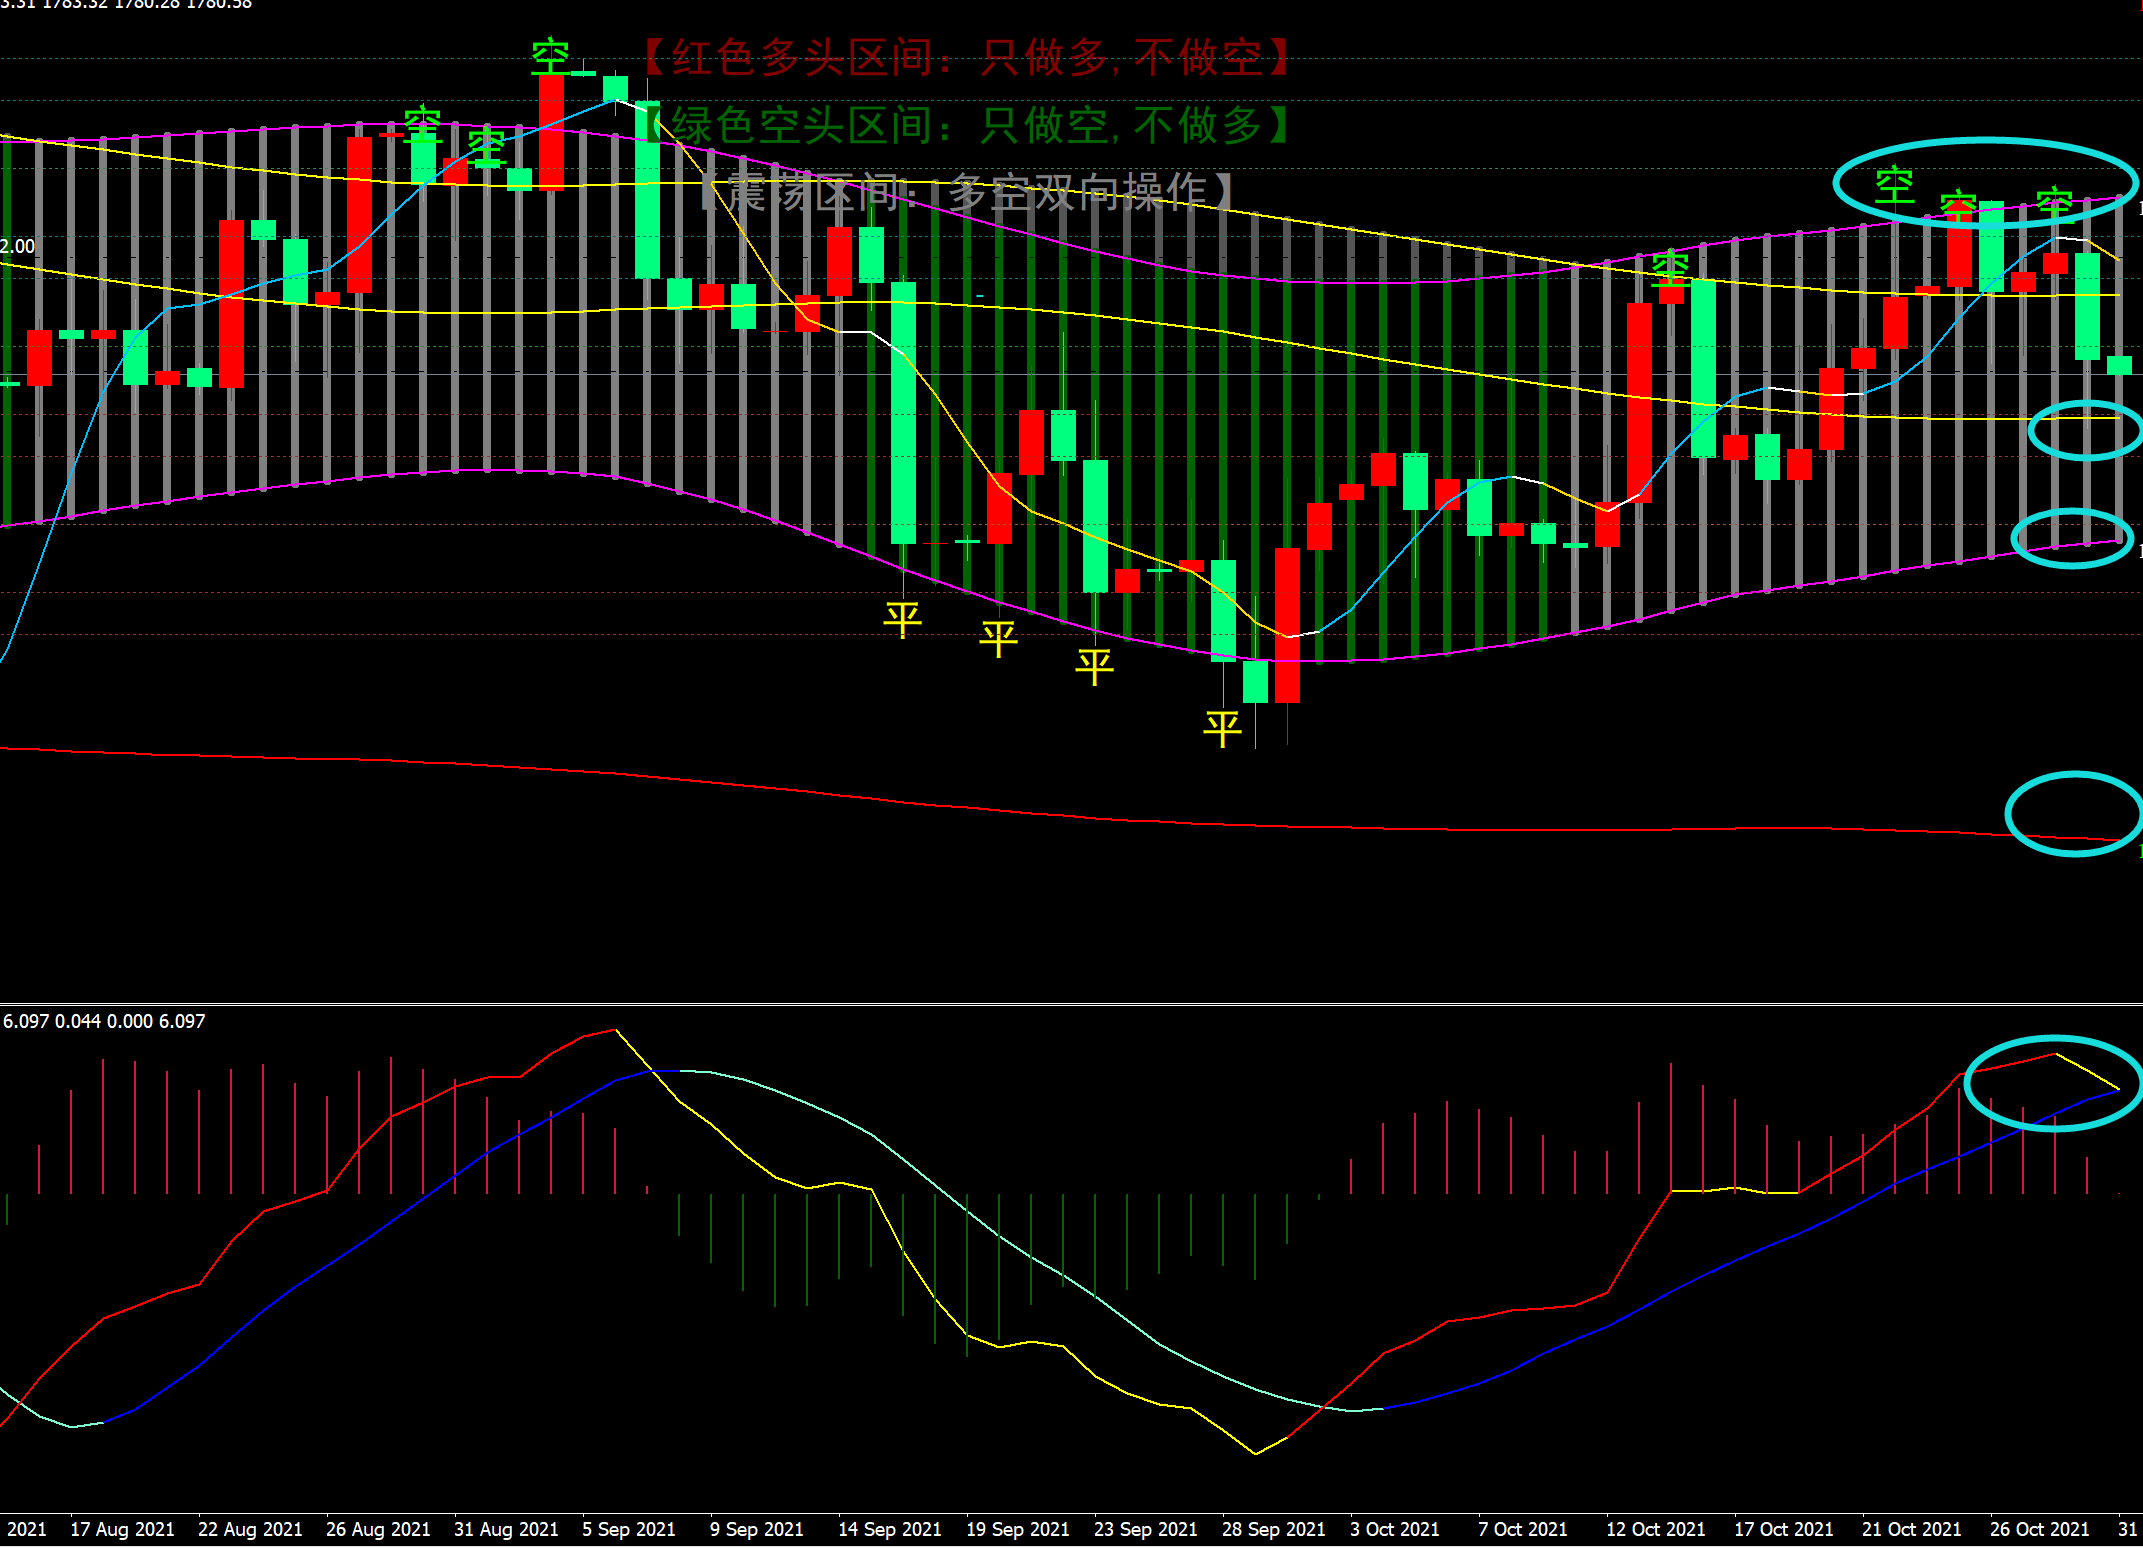Select the yellow 平 marker below the 14 Sep candle

[x=902, y=619]
